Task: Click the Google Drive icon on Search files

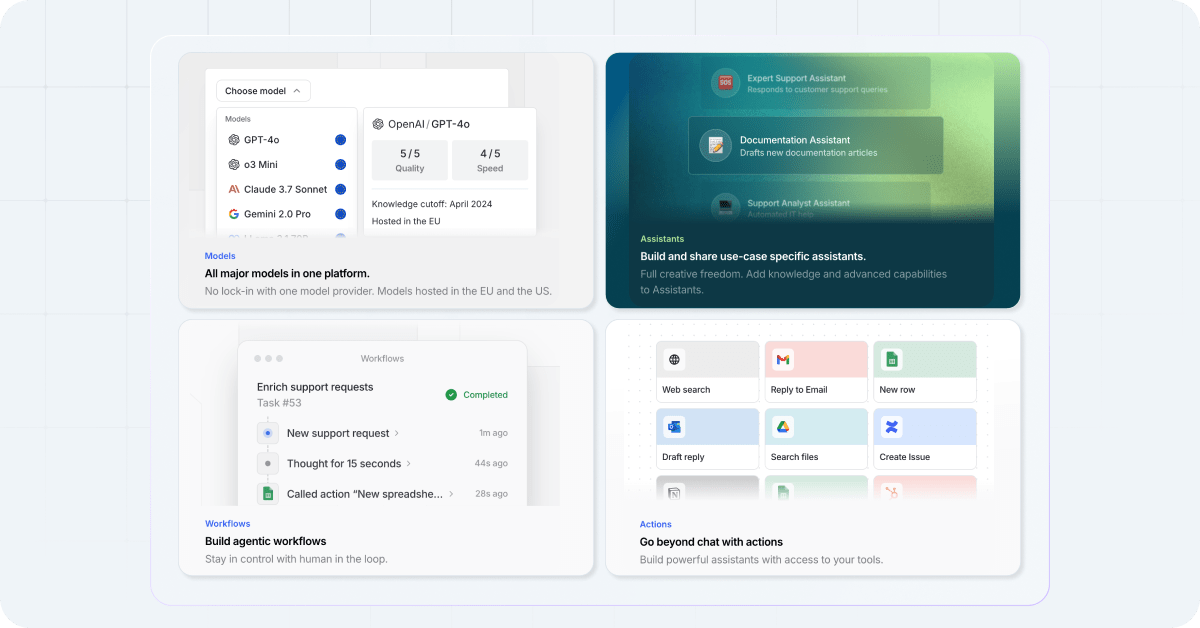Action: 785,427
